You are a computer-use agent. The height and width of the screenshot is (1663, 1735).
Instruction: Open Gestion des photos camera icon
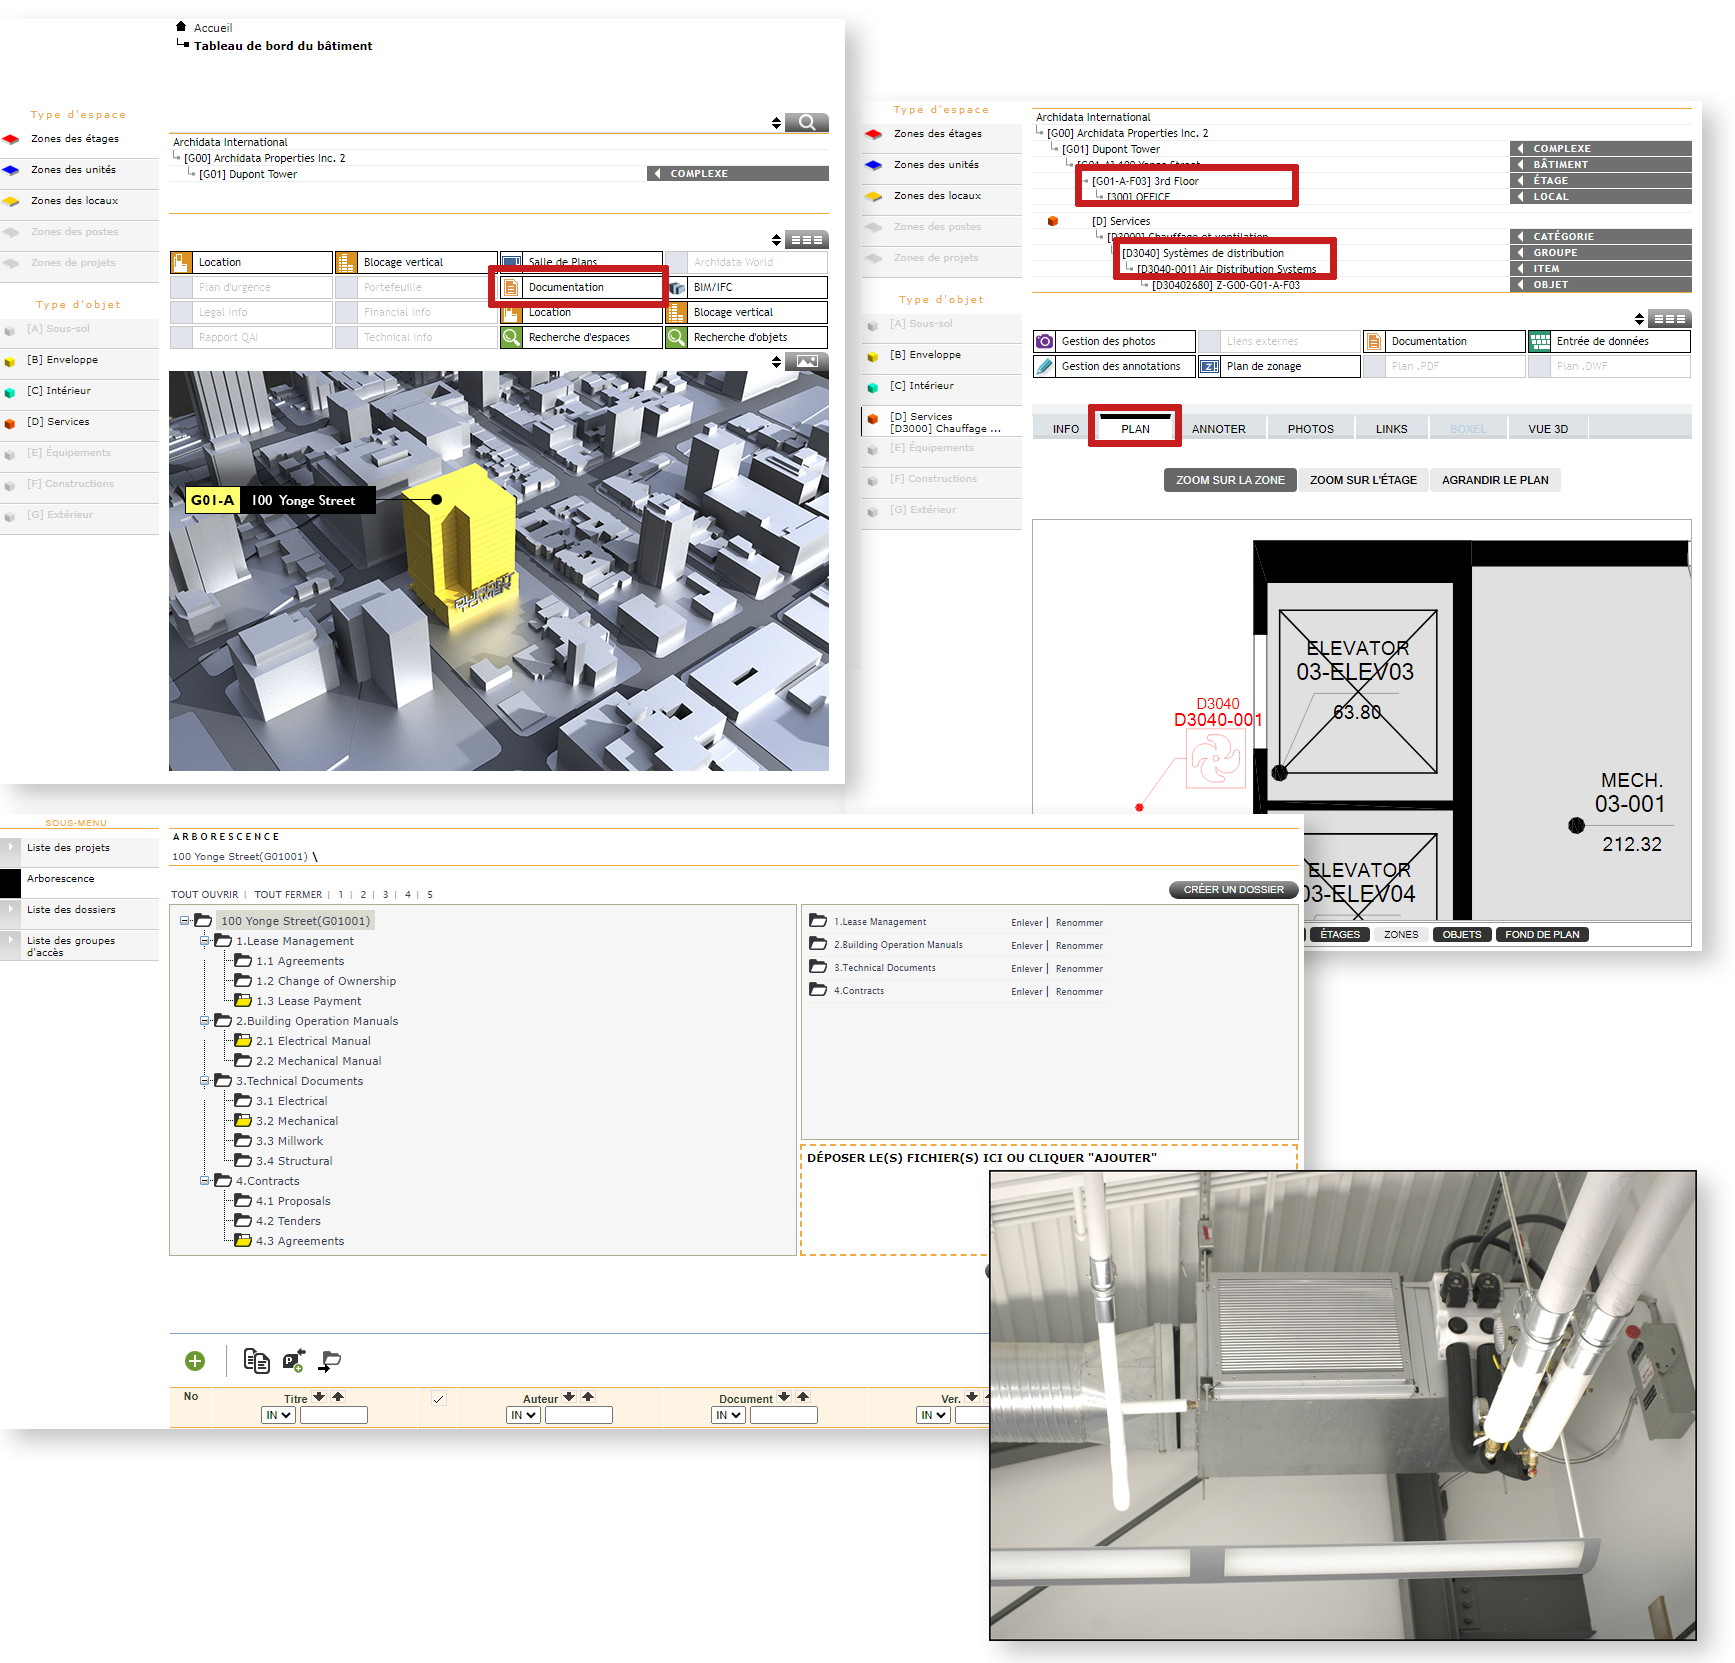click(1045, 341)
